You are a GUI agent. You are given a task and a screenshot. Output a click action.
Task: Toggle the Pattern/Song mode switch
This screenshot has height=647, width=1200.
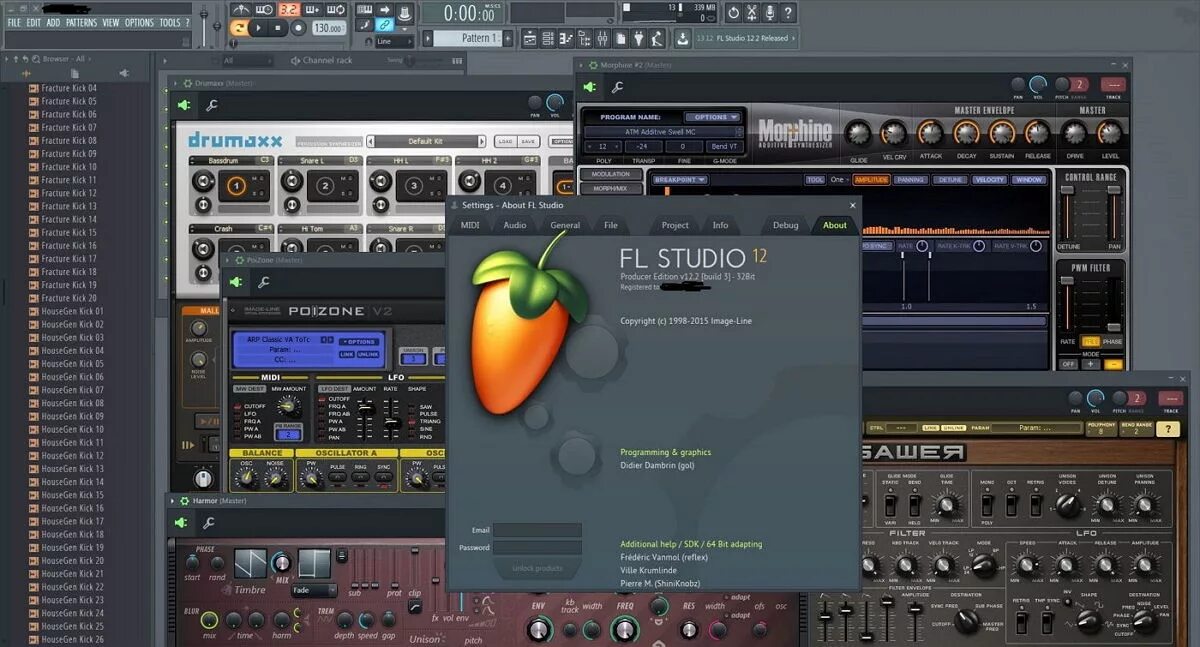click(x=238, y=28)
